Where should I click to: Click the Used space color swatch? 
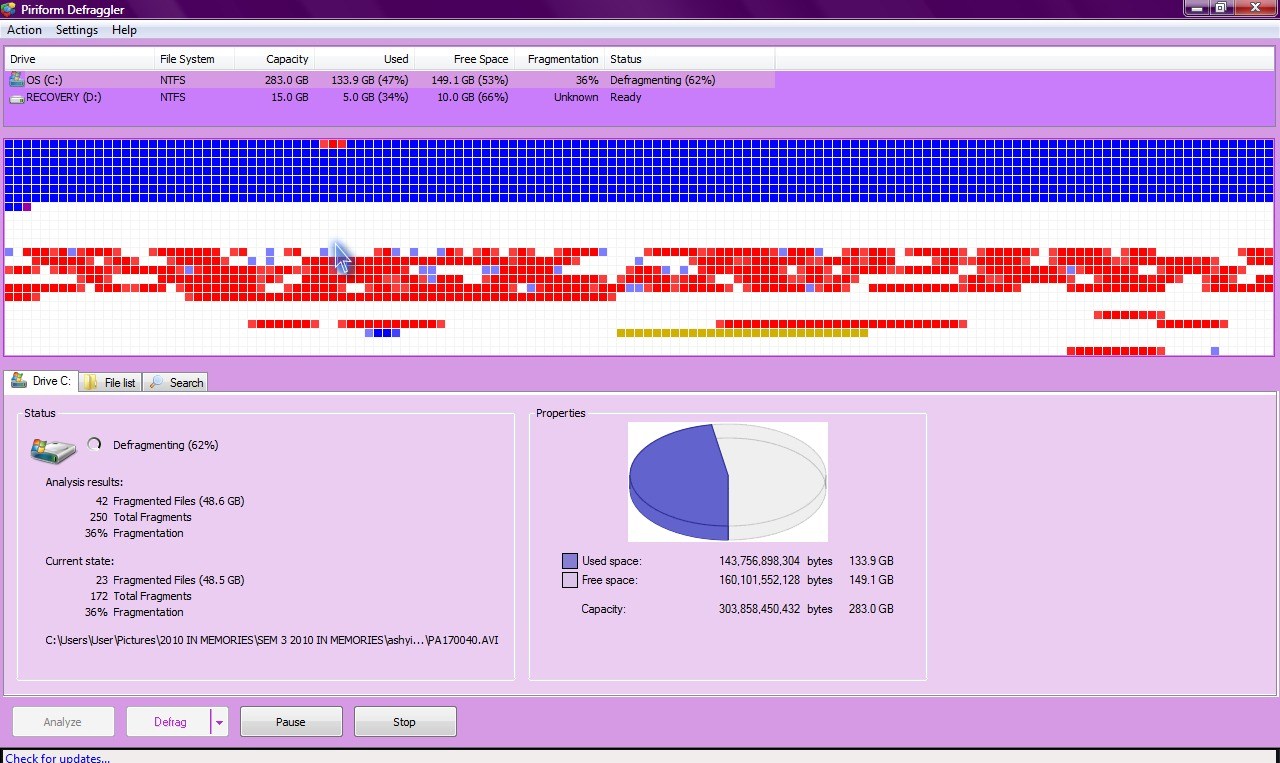pyautogui.click(x=570, y=560)
